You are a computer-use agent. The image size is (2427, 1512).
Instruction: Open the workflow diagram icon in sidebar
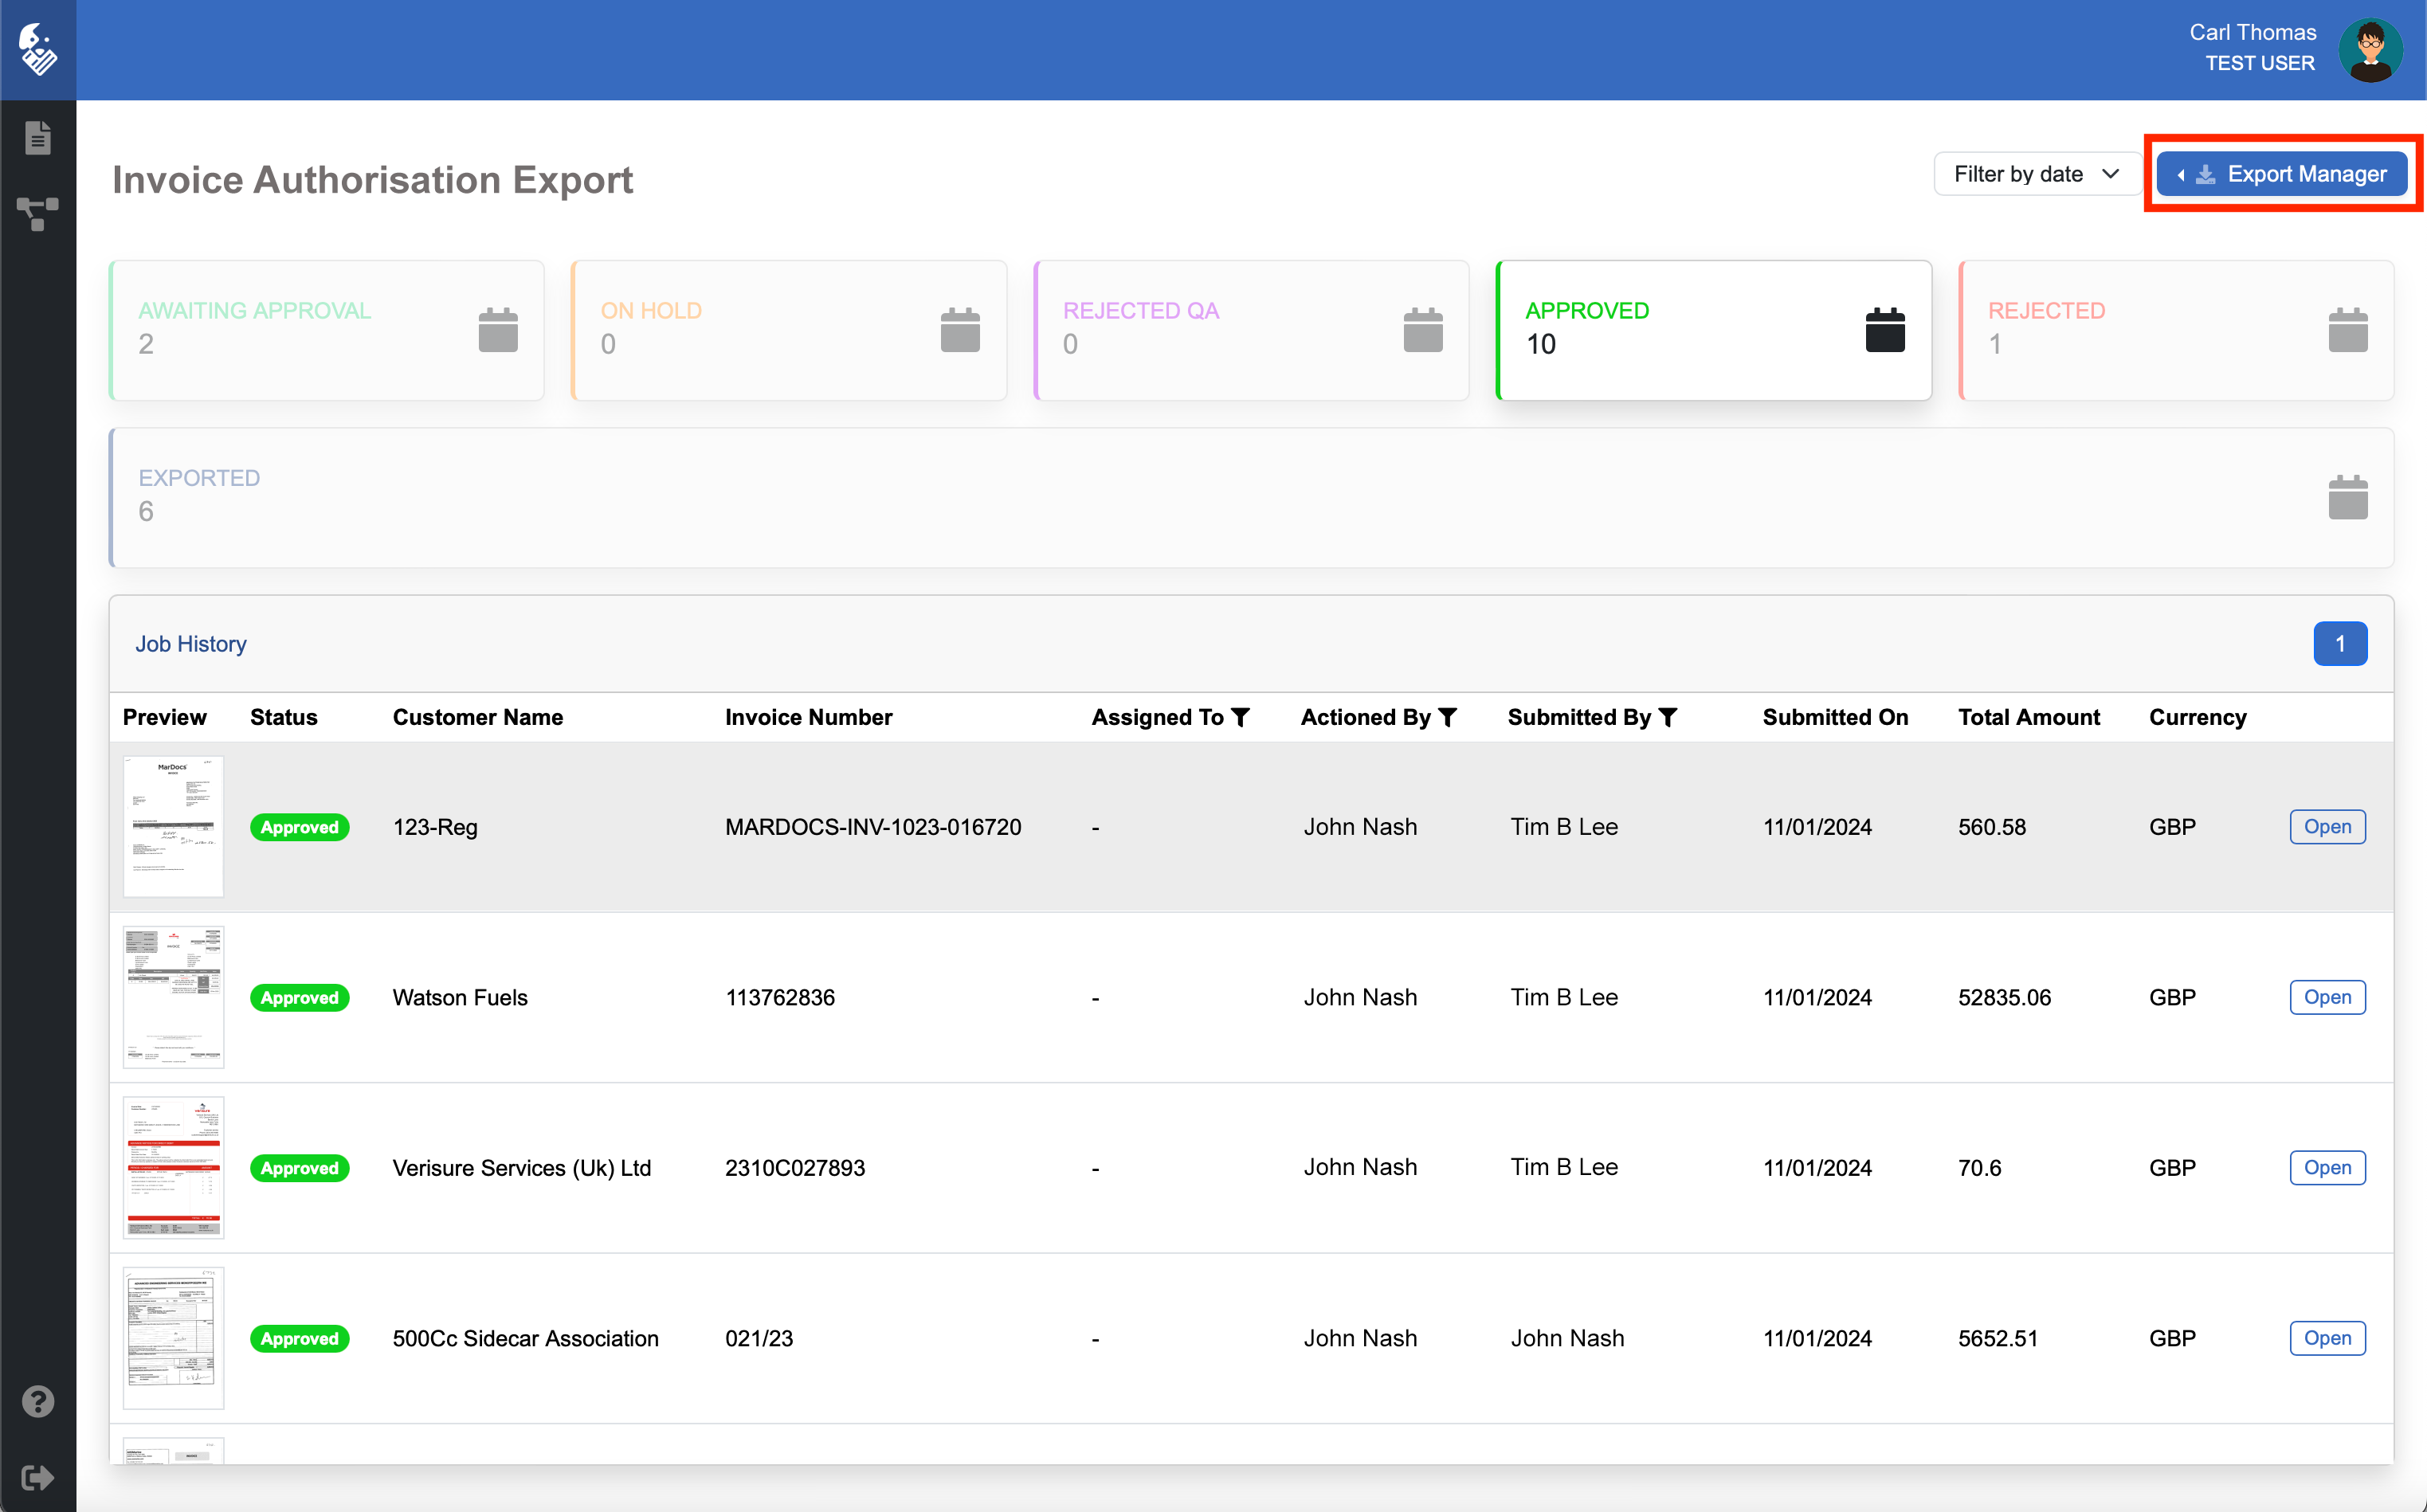(38, 213)
